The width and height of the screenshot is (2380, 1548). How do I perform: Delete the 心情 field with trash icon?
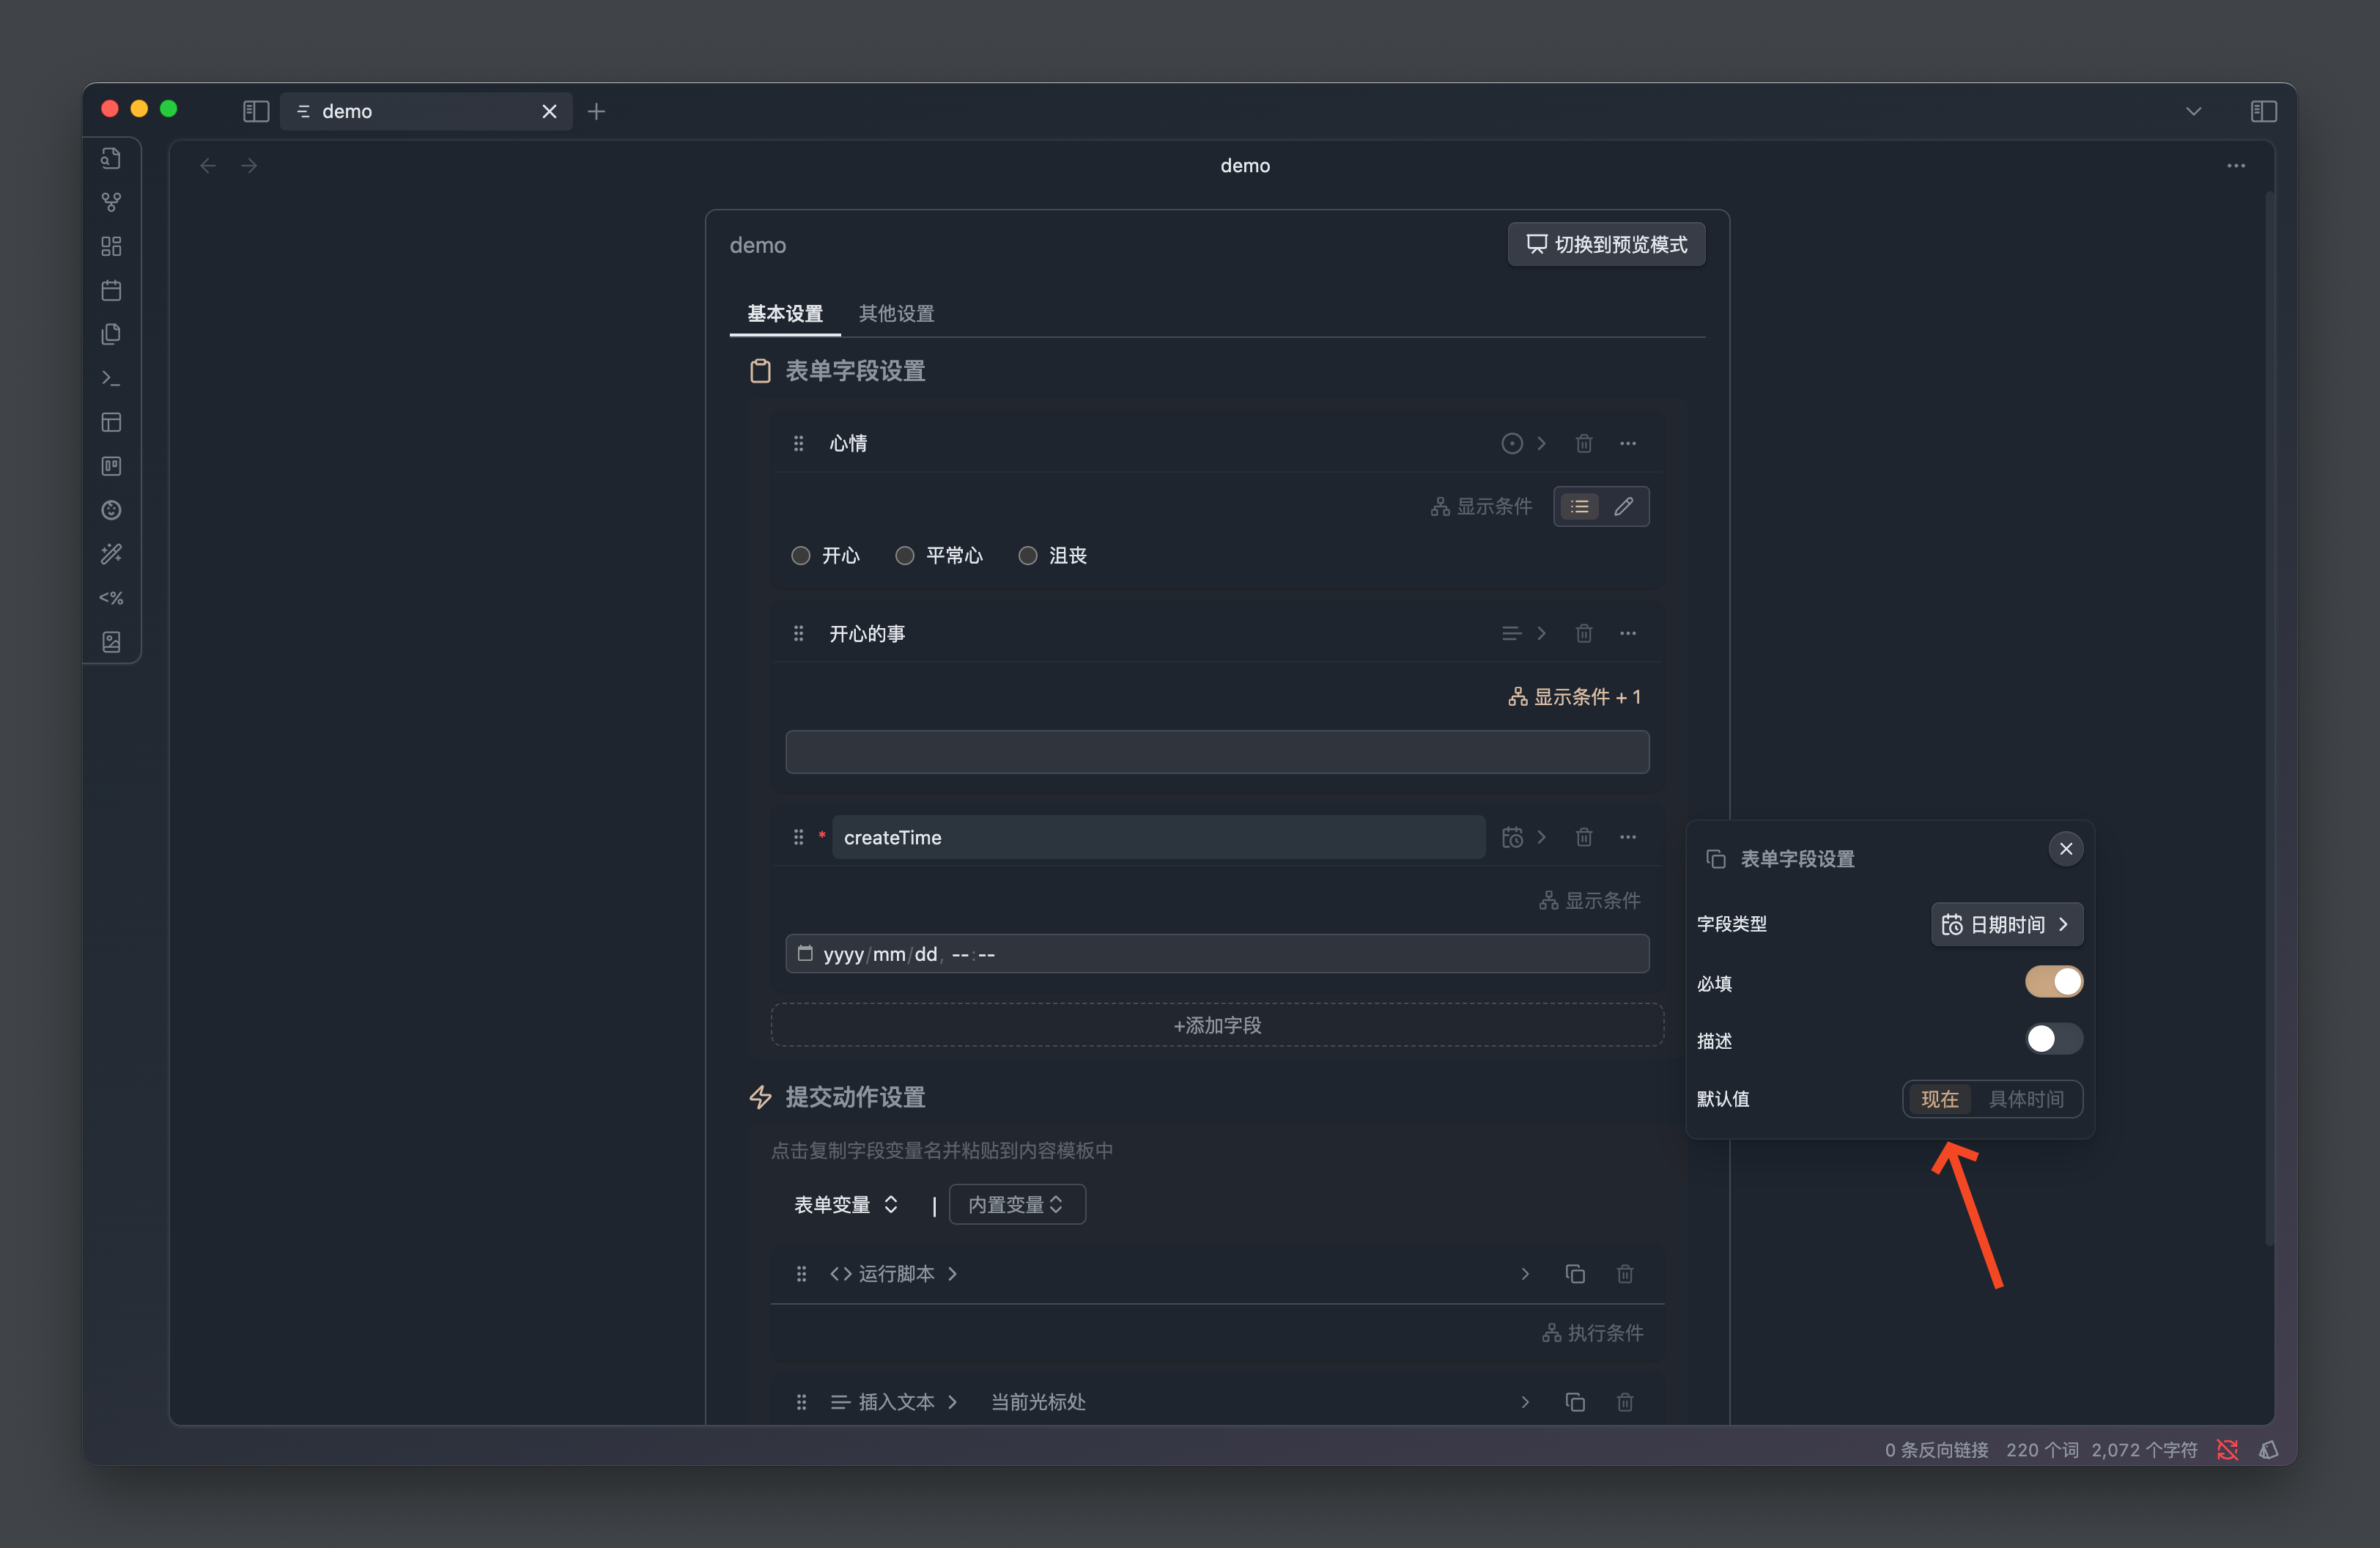click(x=1584, y=443)
